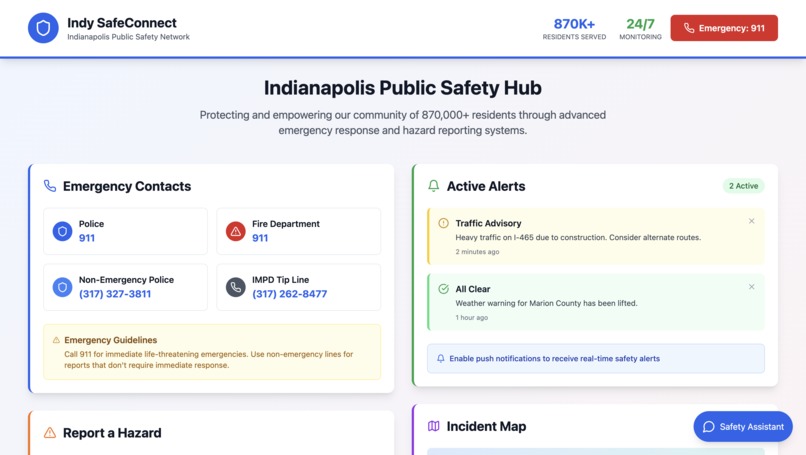Click Indianapolis Public Safety Hub heading
The width and height of the screenshot is (806, 455).
[x=402, y=88]
